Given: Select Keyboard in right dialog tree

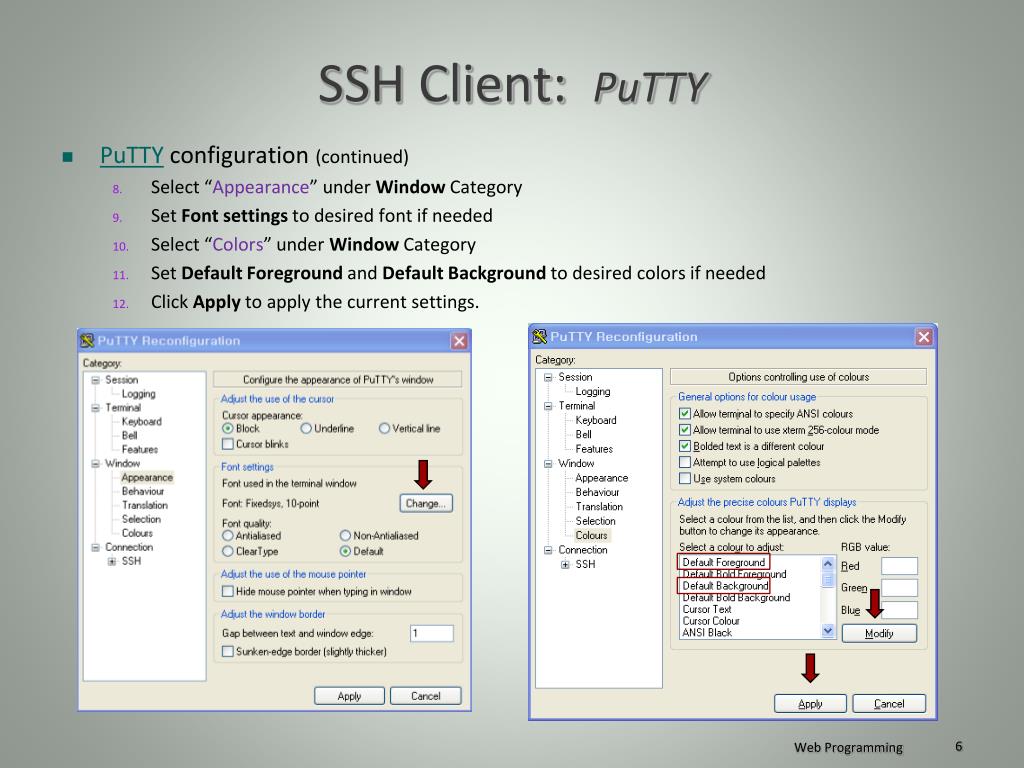Looking at the screenshot, I should (596, 420).
